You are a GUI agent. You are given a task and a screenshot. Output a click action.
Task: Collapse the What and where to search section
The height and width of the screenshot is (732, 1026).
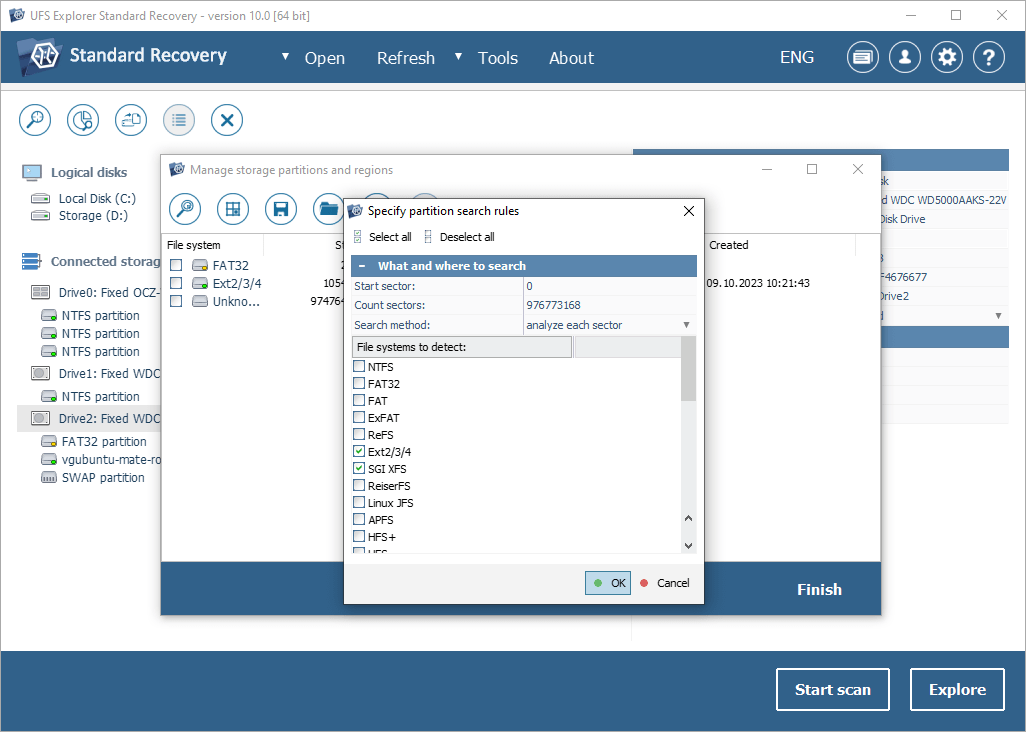click(x=362, y=266)
